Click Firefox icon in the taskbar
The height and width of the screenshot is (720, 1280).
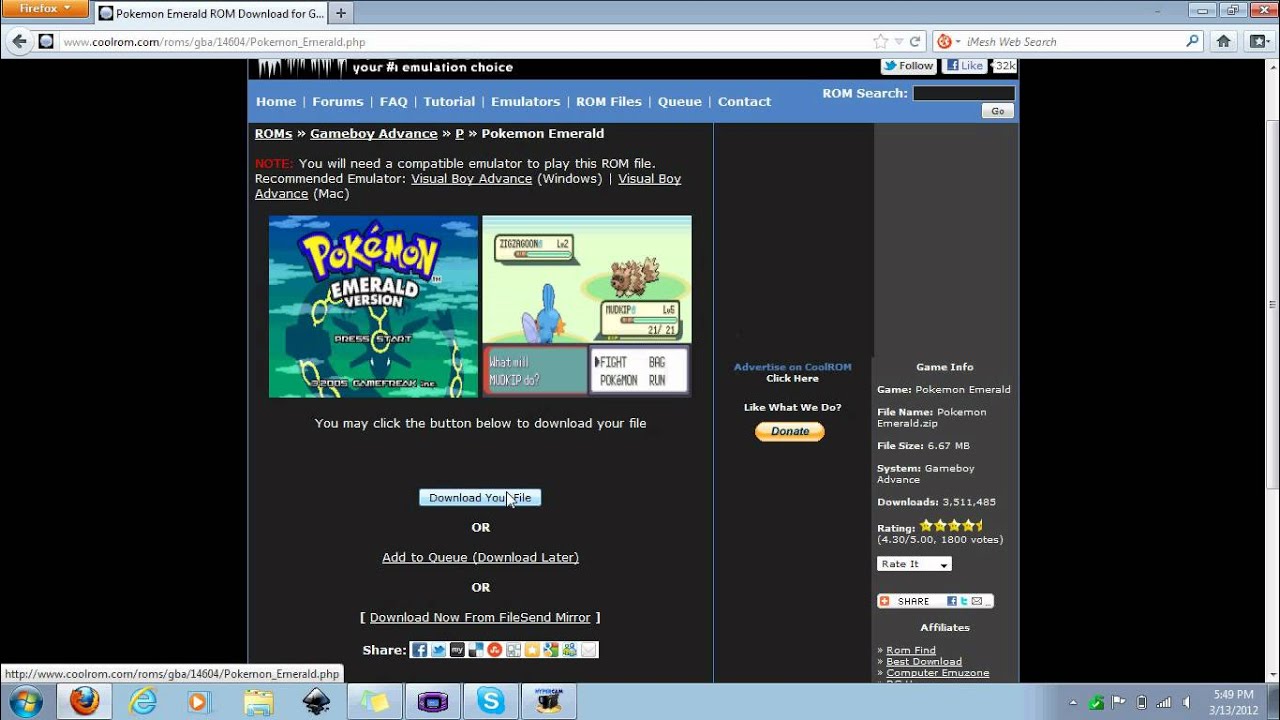84,702
